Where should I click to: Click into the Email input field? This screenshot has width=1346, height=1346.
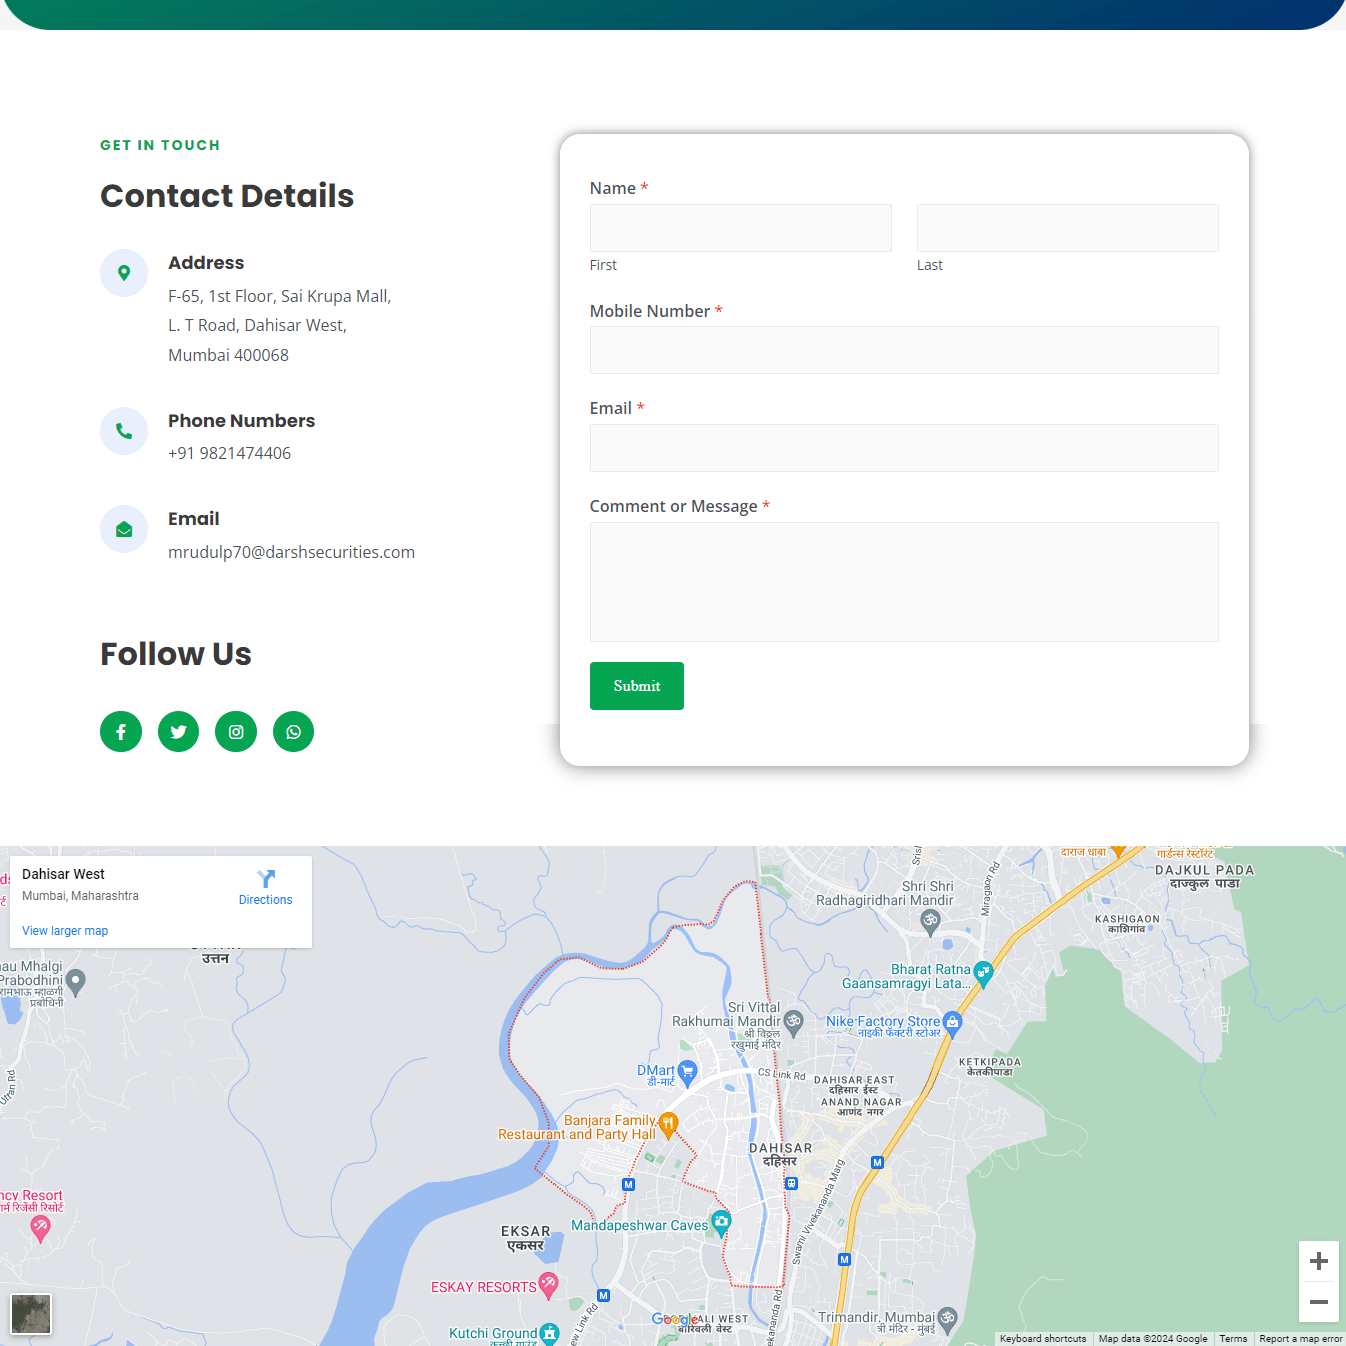(904, 448)
